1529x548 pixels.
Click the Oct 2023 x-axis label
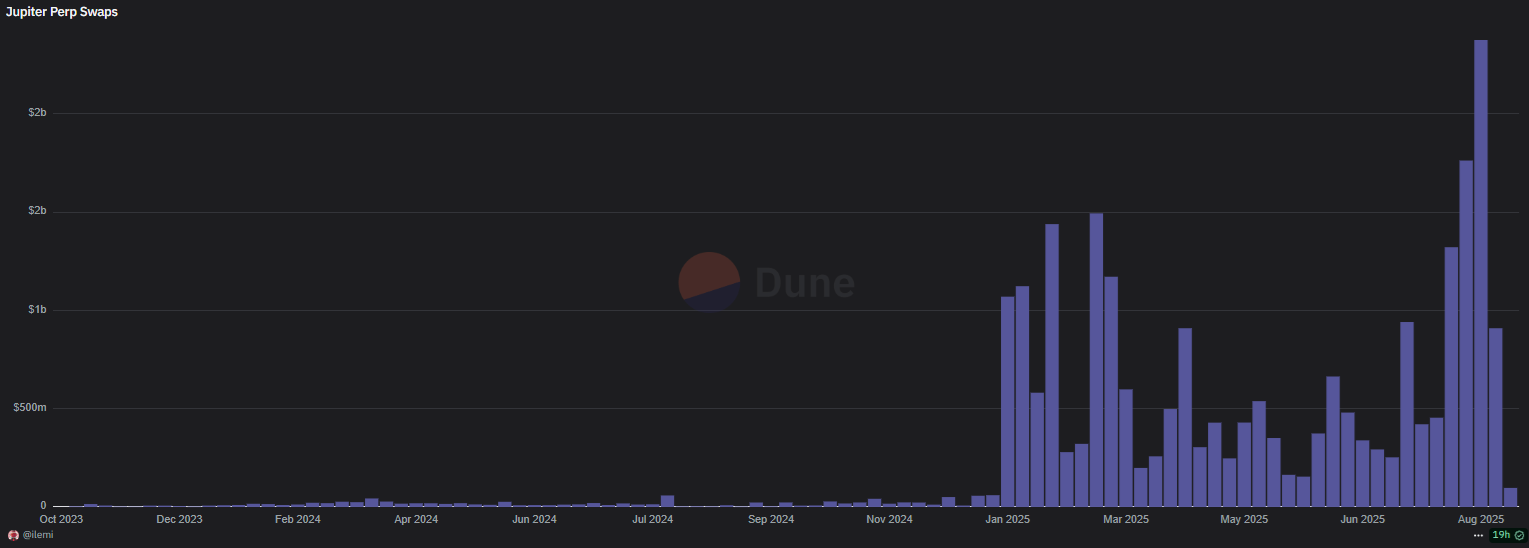(x=61, y=519)
